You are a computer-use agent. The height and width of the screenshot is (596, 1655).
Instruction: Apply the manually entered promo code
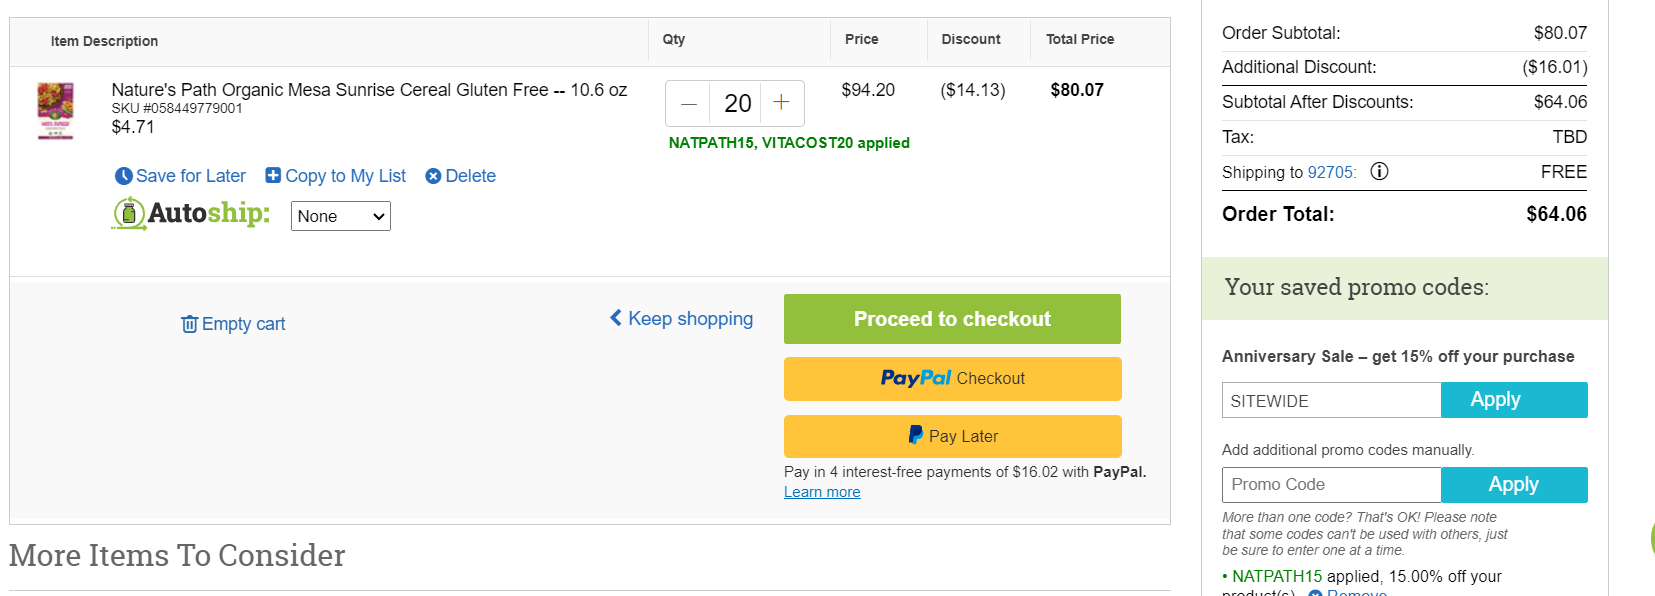[x=1514, y=485]
